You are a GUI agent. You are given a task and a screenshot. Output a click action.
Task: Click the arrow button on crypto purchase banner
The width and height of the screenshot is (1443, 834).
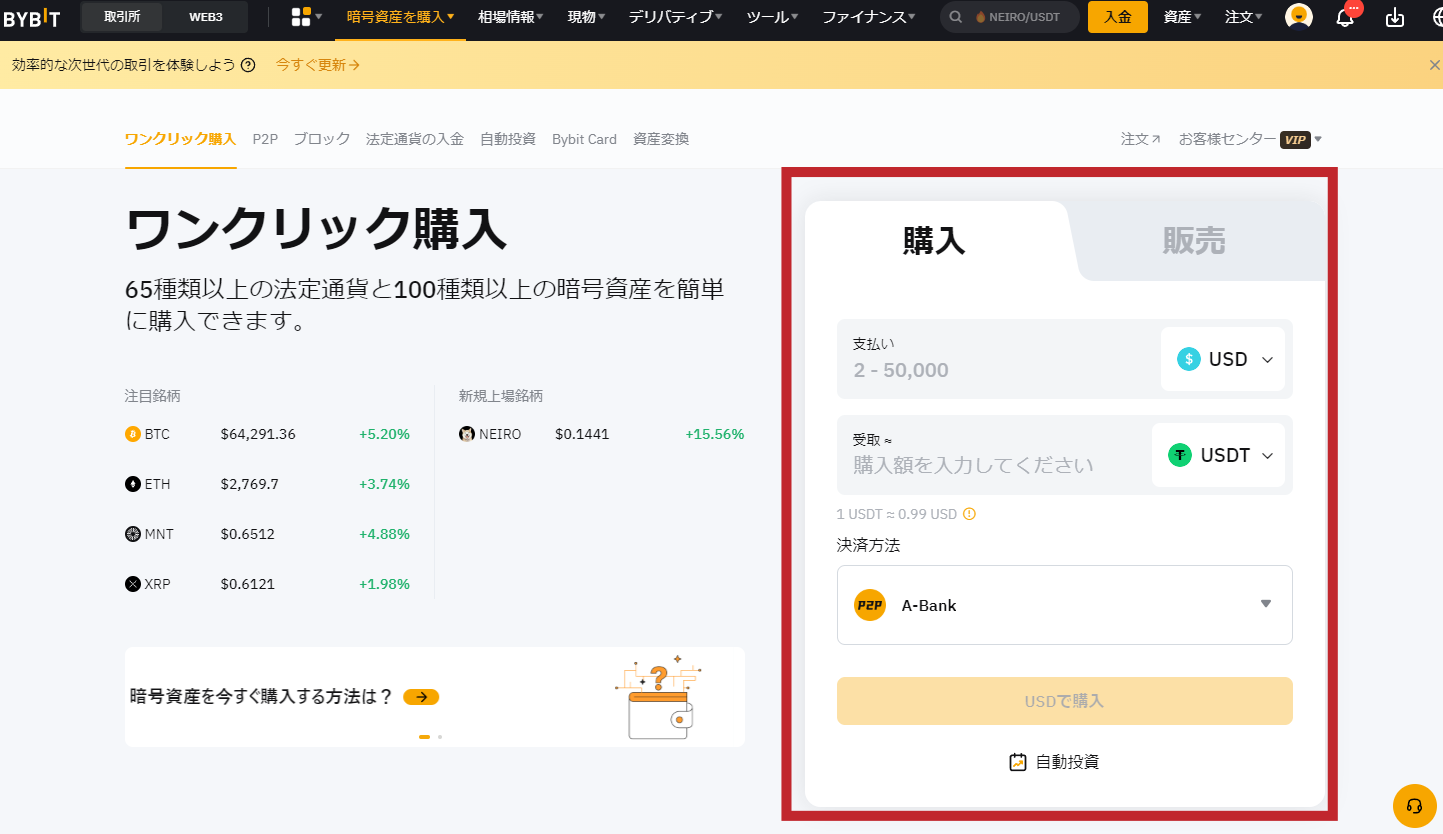(x=421, y=697)
